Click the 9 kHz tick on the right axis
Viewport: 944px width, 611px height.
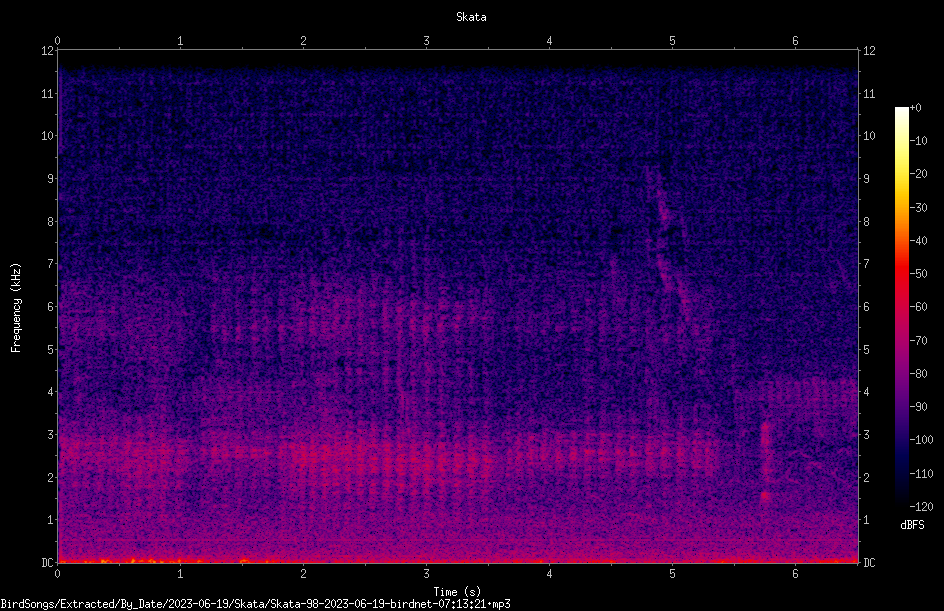(x=866, y=179)
